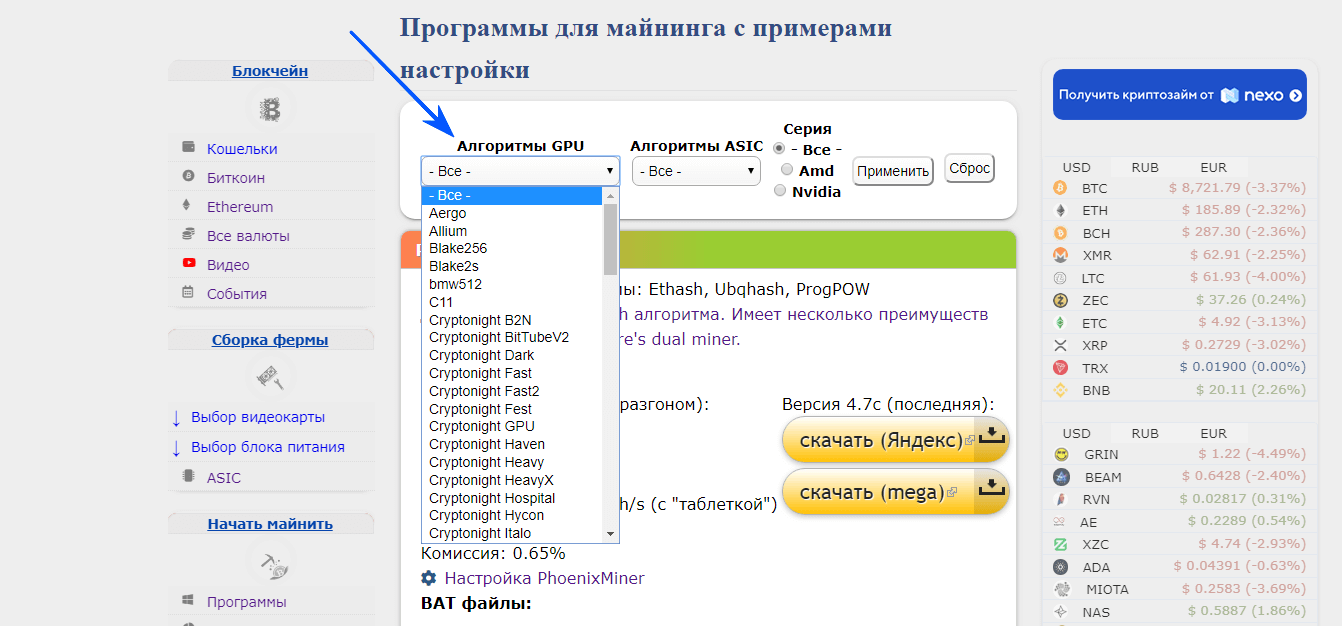Viewport: 1342px width, 626px height.
Task: Switch second price table to EUR
Action: [1213, 434]
